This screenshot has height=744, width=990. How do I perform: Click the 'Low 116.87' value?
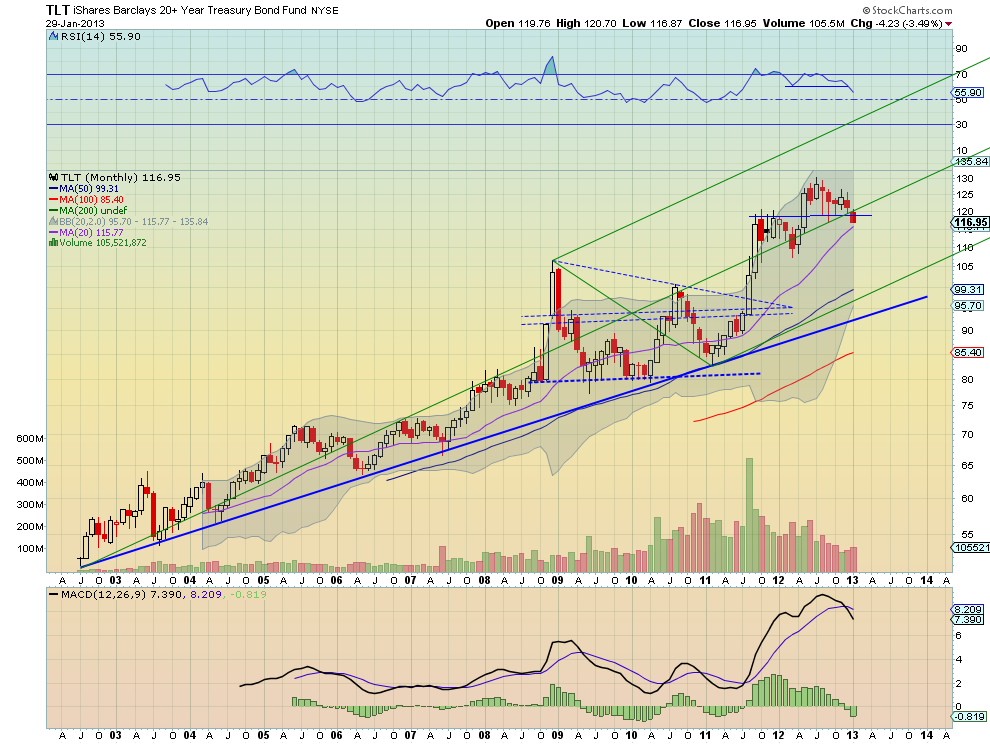click(x=652, y=23)
